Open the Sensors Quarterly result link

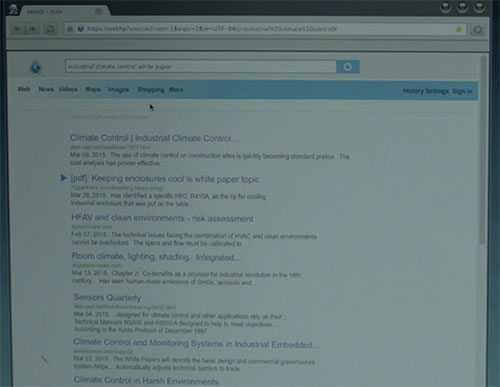pos(107,297)
